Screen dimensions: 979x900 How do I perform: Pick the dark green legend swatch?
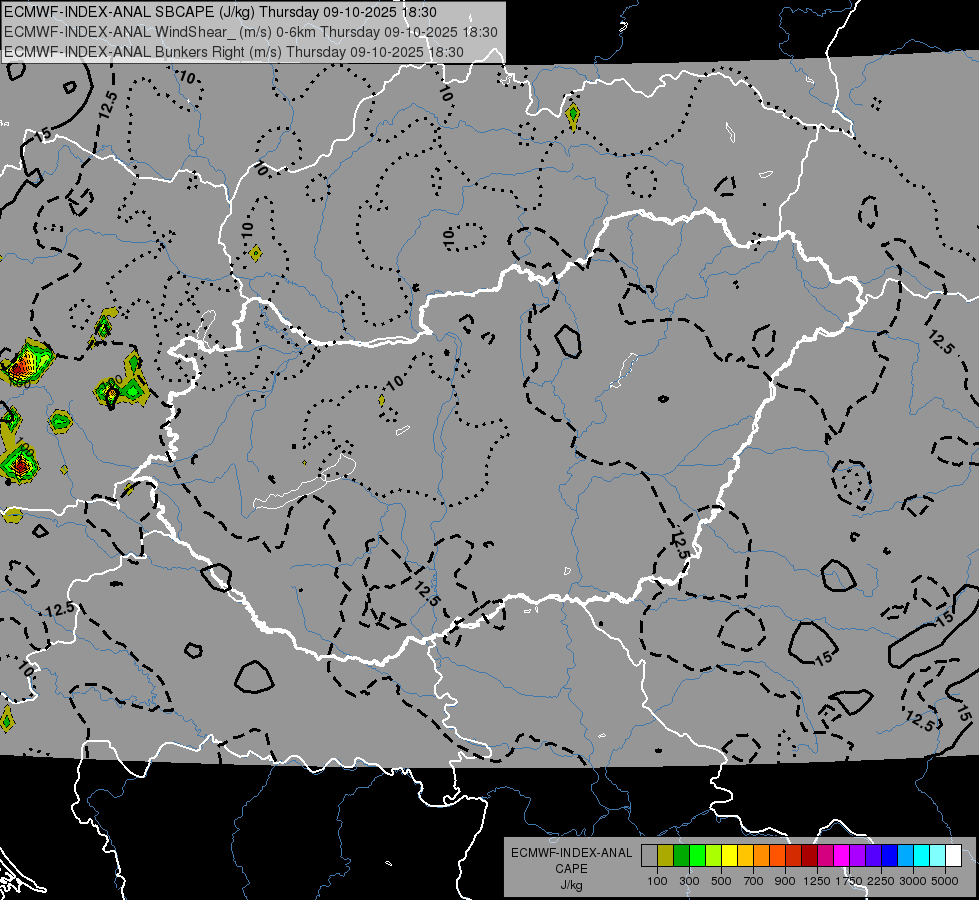pyautogui.click(x=681, y=856)
